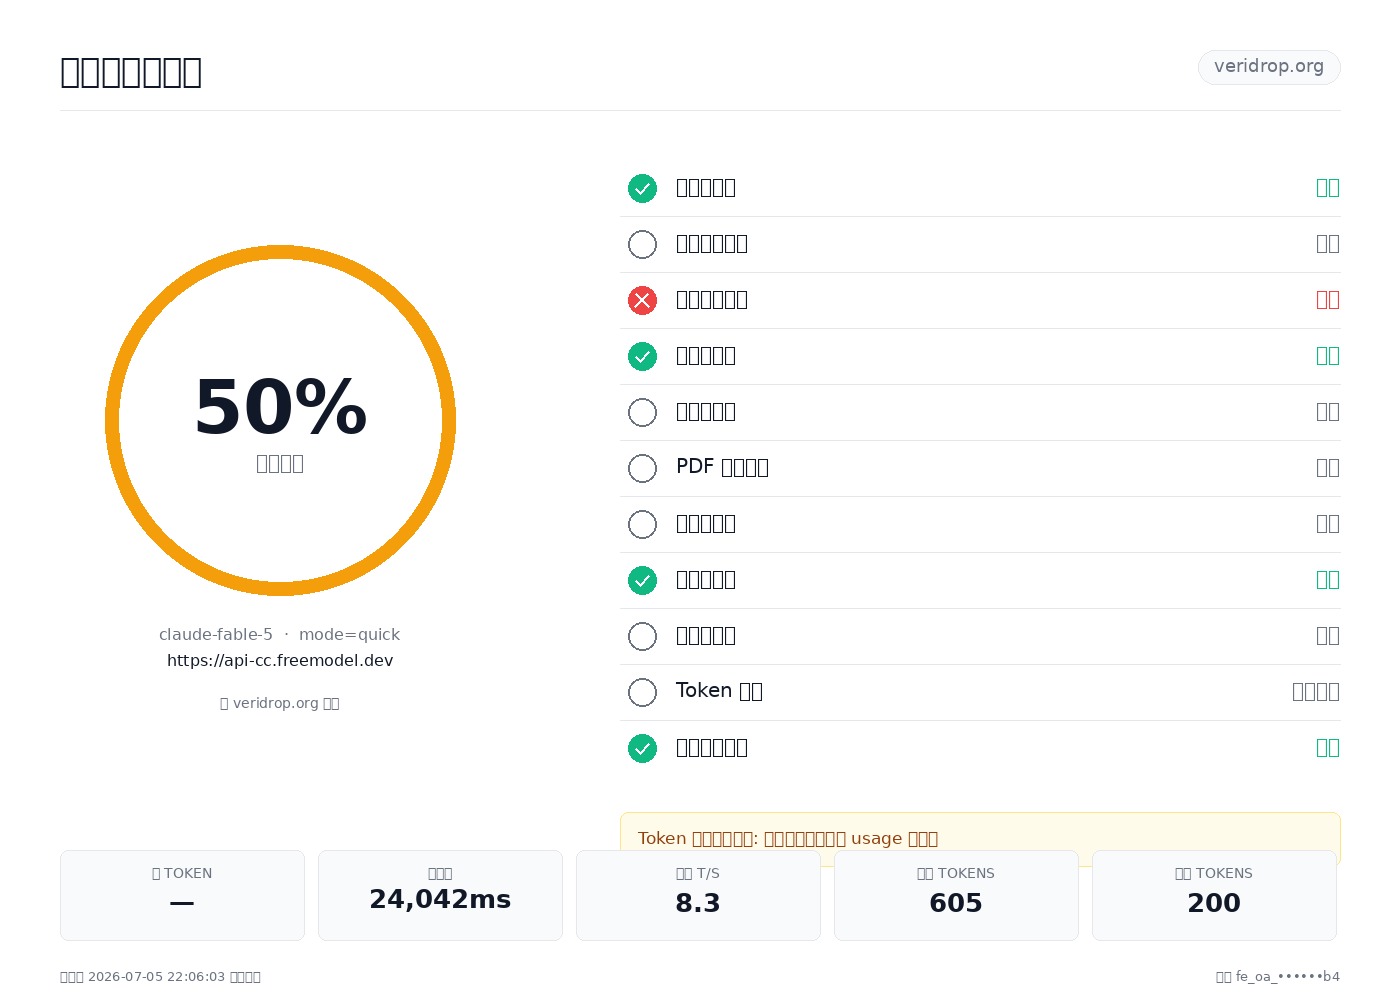This screenshot has height=1000, width=1400.
Task: Click the empty circle beside the Token check
Action: pyautogui.click(x=642, y=692)
